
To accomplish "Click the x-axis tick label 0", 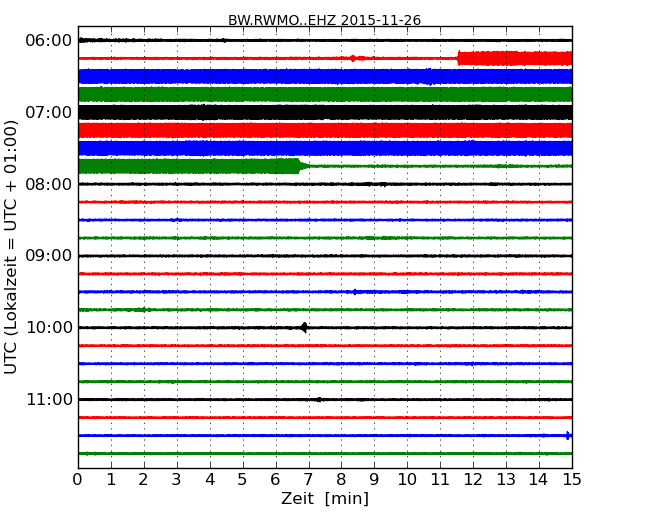I will coord(78,480).
